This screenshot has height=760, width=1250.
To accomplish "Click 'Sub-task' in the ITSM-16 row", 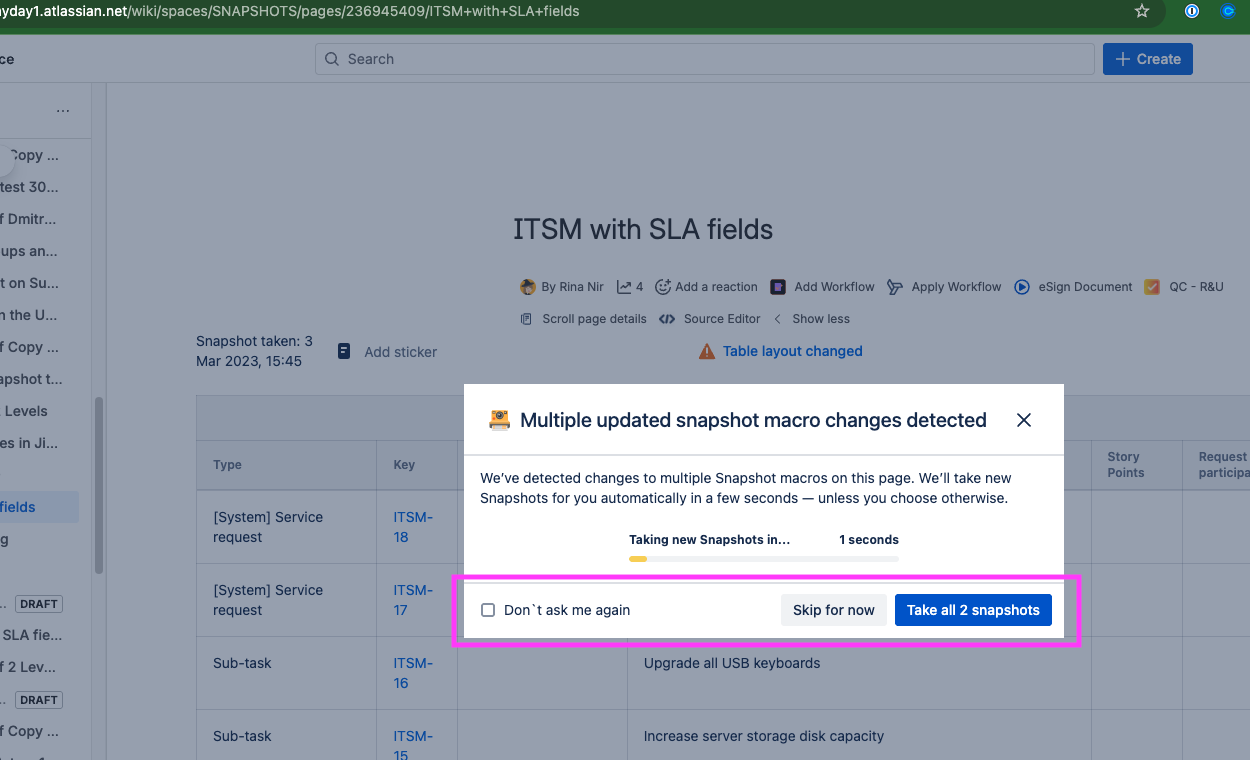I will pos(242,663).
